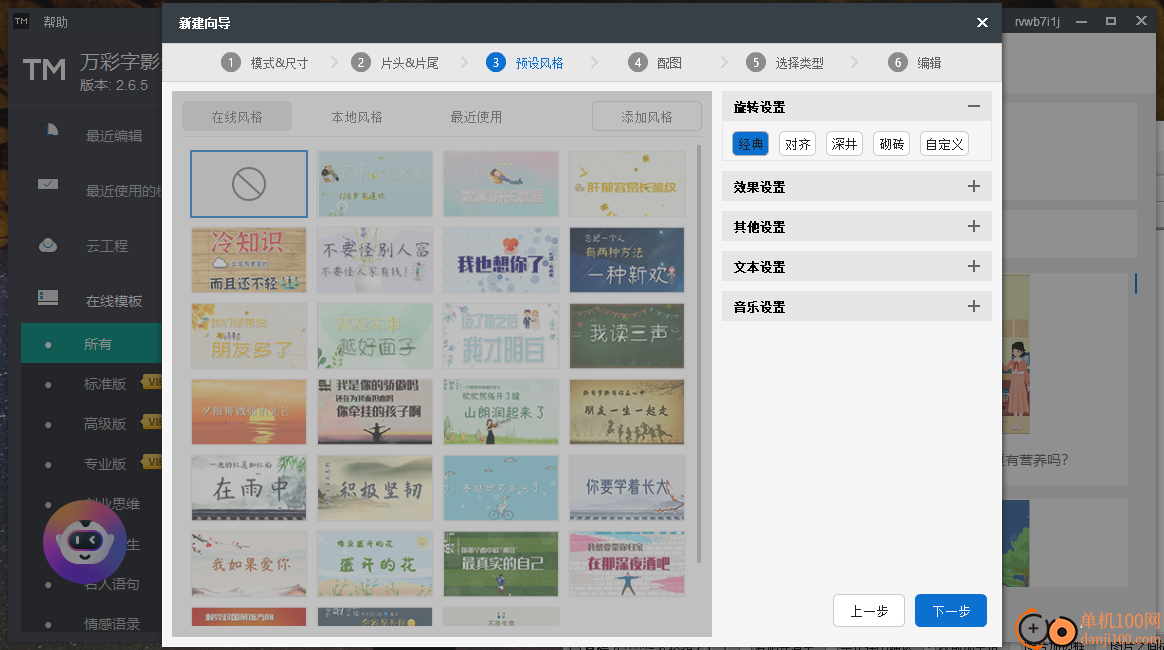Go to wizard step 4 配图
The height and width of the screenshot is (650, 1164).
(x=655, y=63)
